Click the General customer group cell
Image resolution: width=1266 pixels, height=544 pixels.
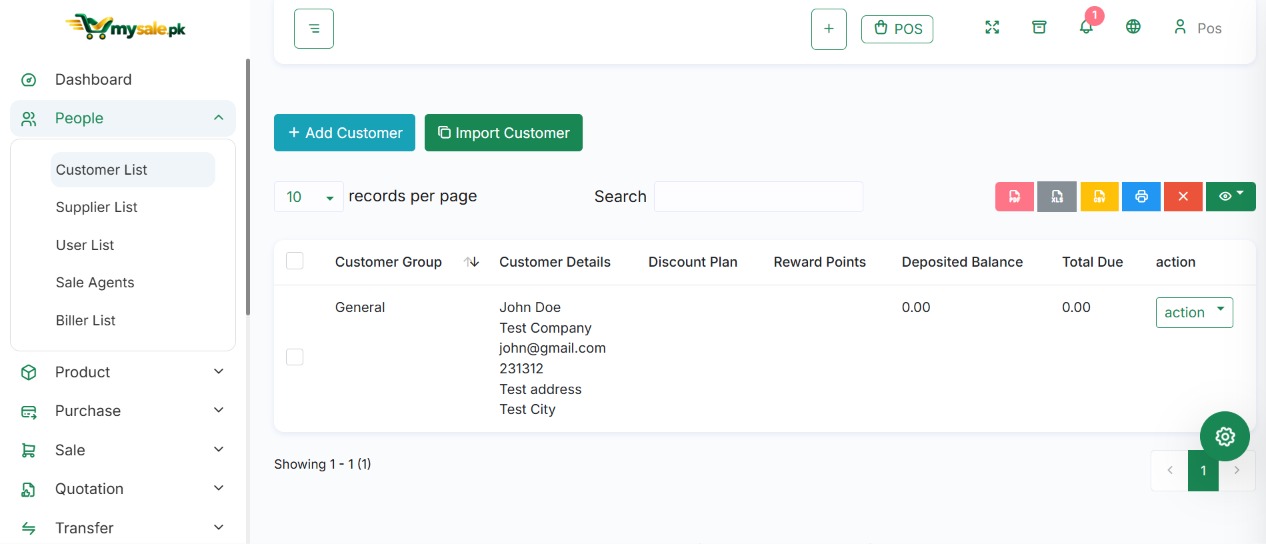360,307
